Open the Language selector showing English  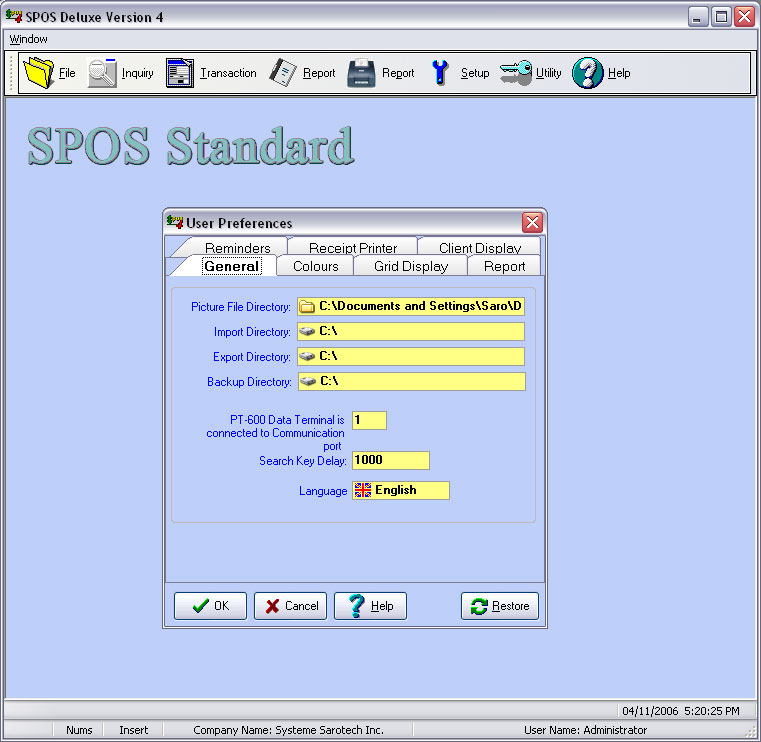(401, 490)
